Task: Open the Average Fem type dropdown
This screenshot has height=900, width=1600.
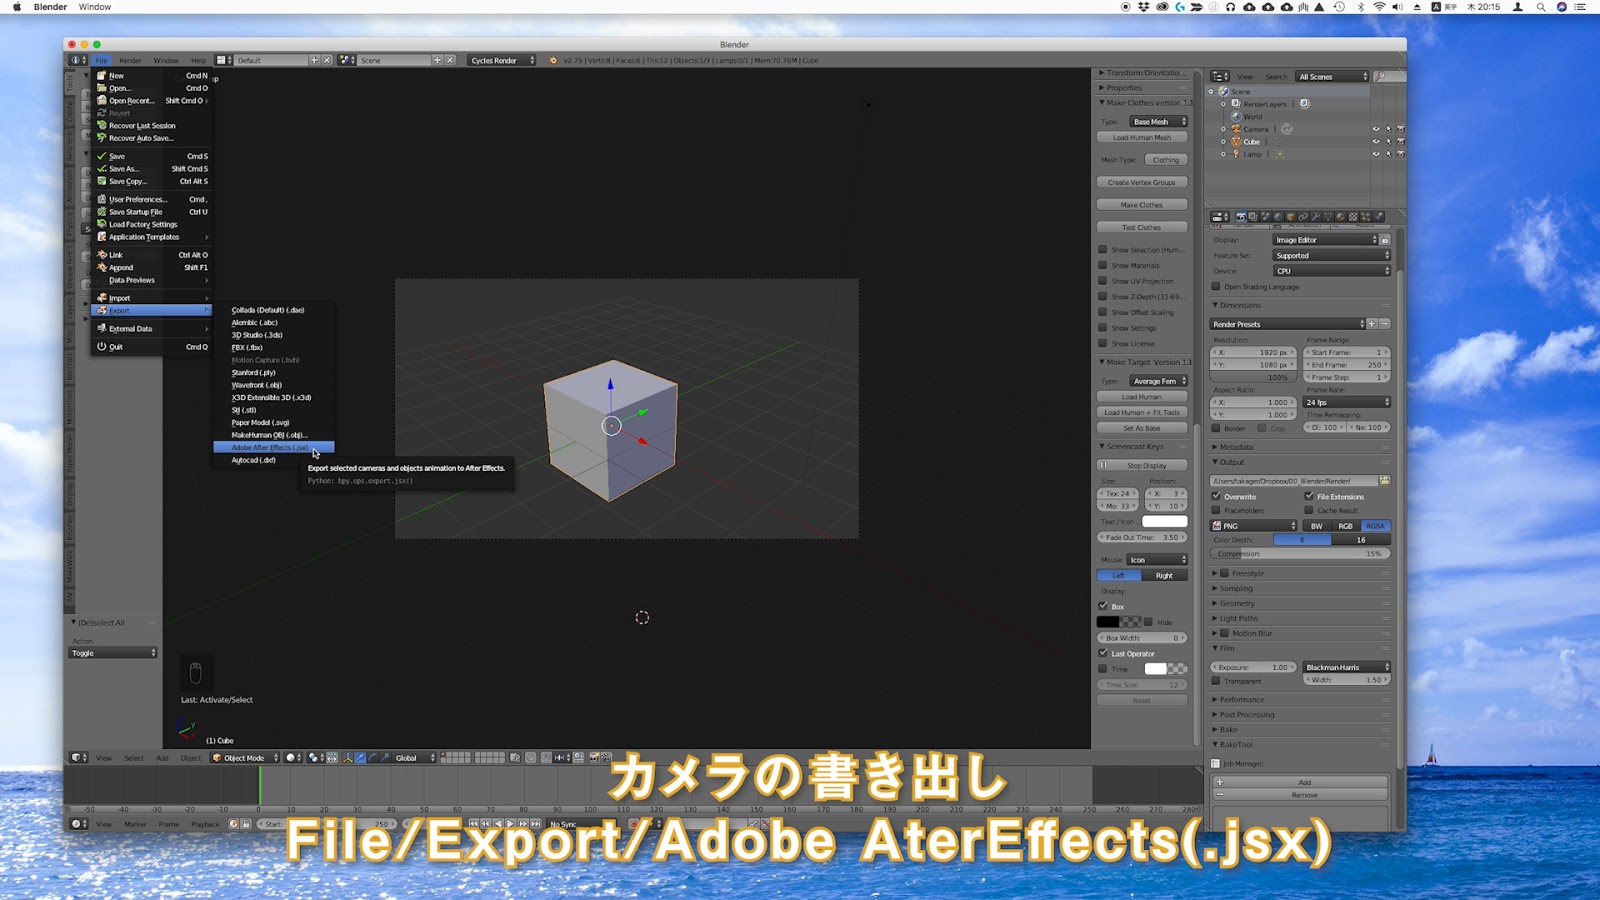Action: [x=1158, y=381]
